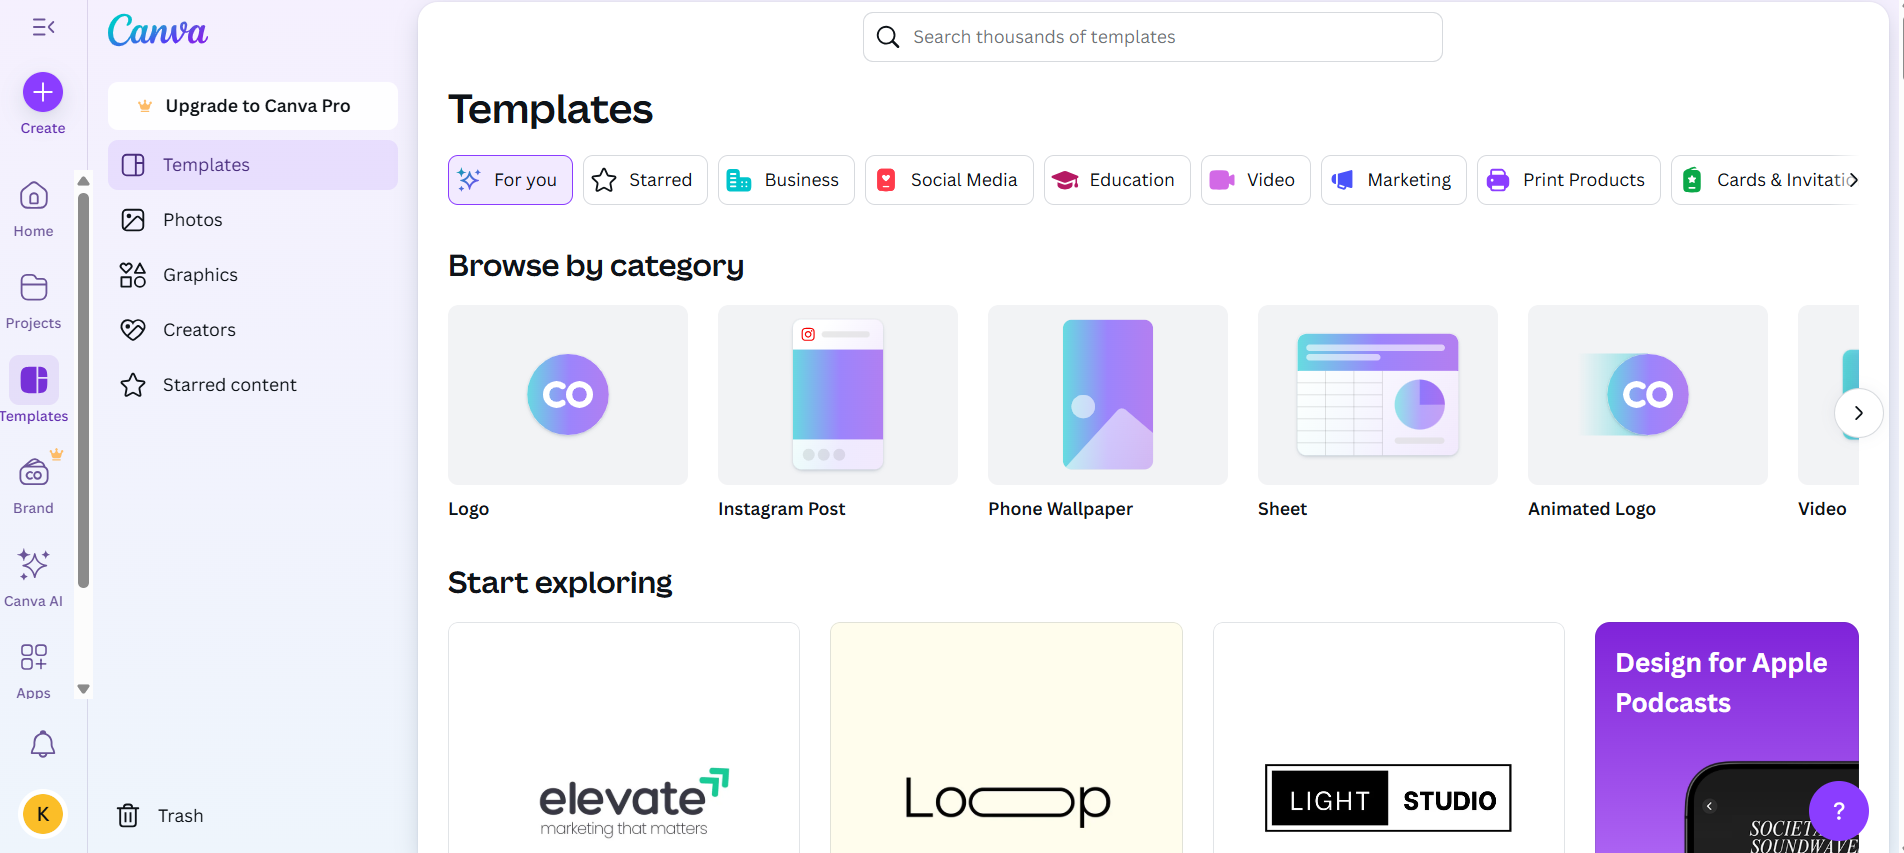
Task: Click the left rail scrollbar thumb
Action: pyautogui.click(x=84, y=390)
